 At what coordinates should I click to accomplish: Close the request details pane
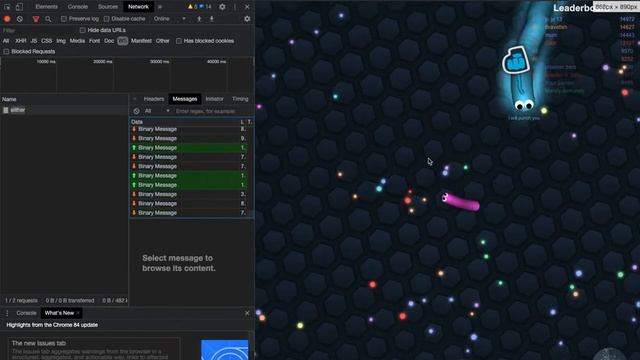point(135,99)
